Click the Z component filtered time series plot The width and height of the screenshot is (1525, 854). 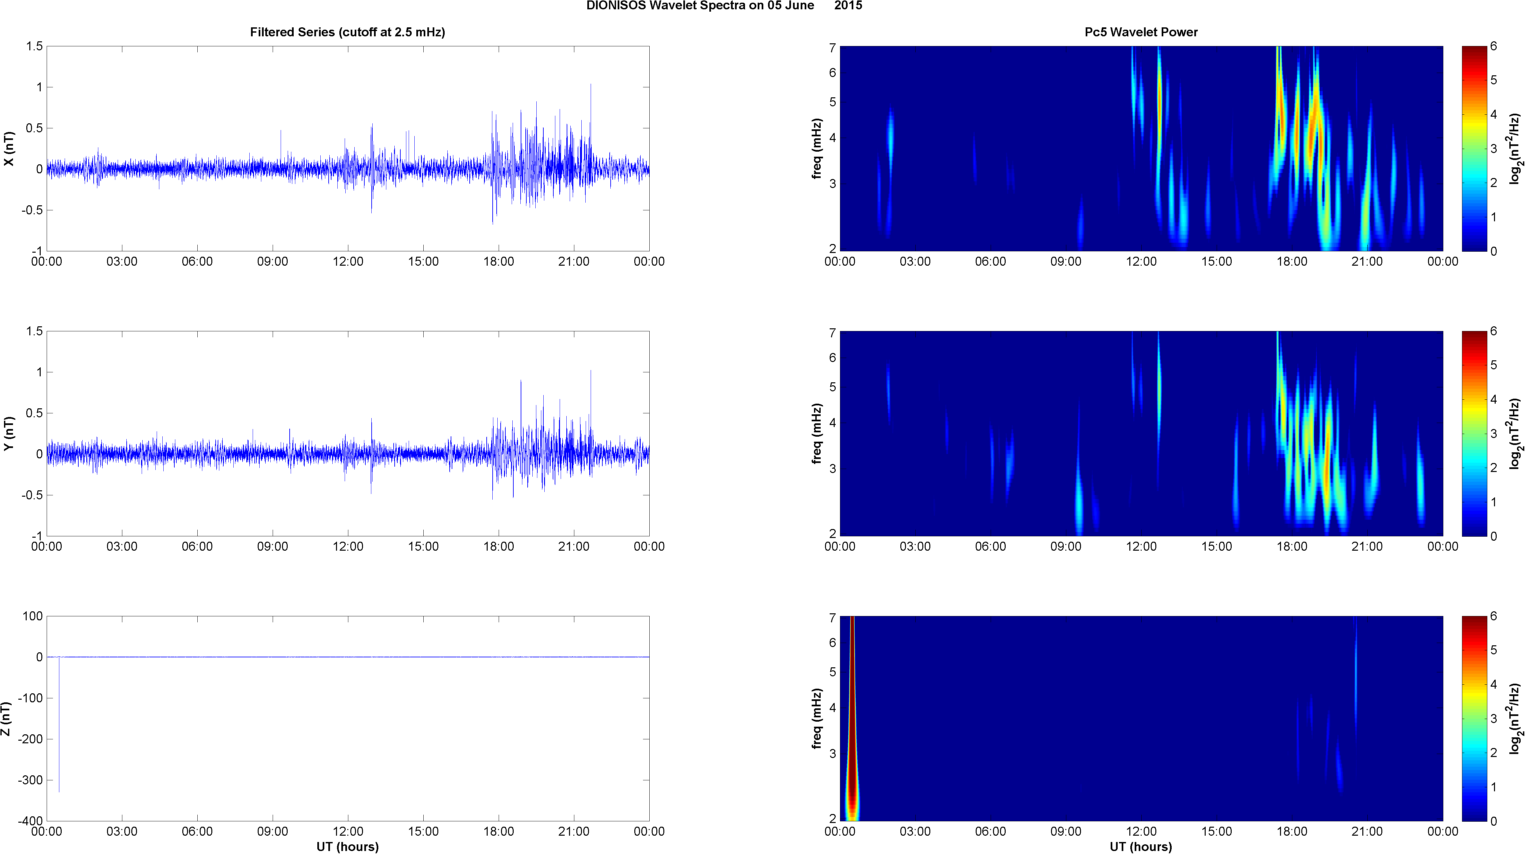tap(348, 719)
